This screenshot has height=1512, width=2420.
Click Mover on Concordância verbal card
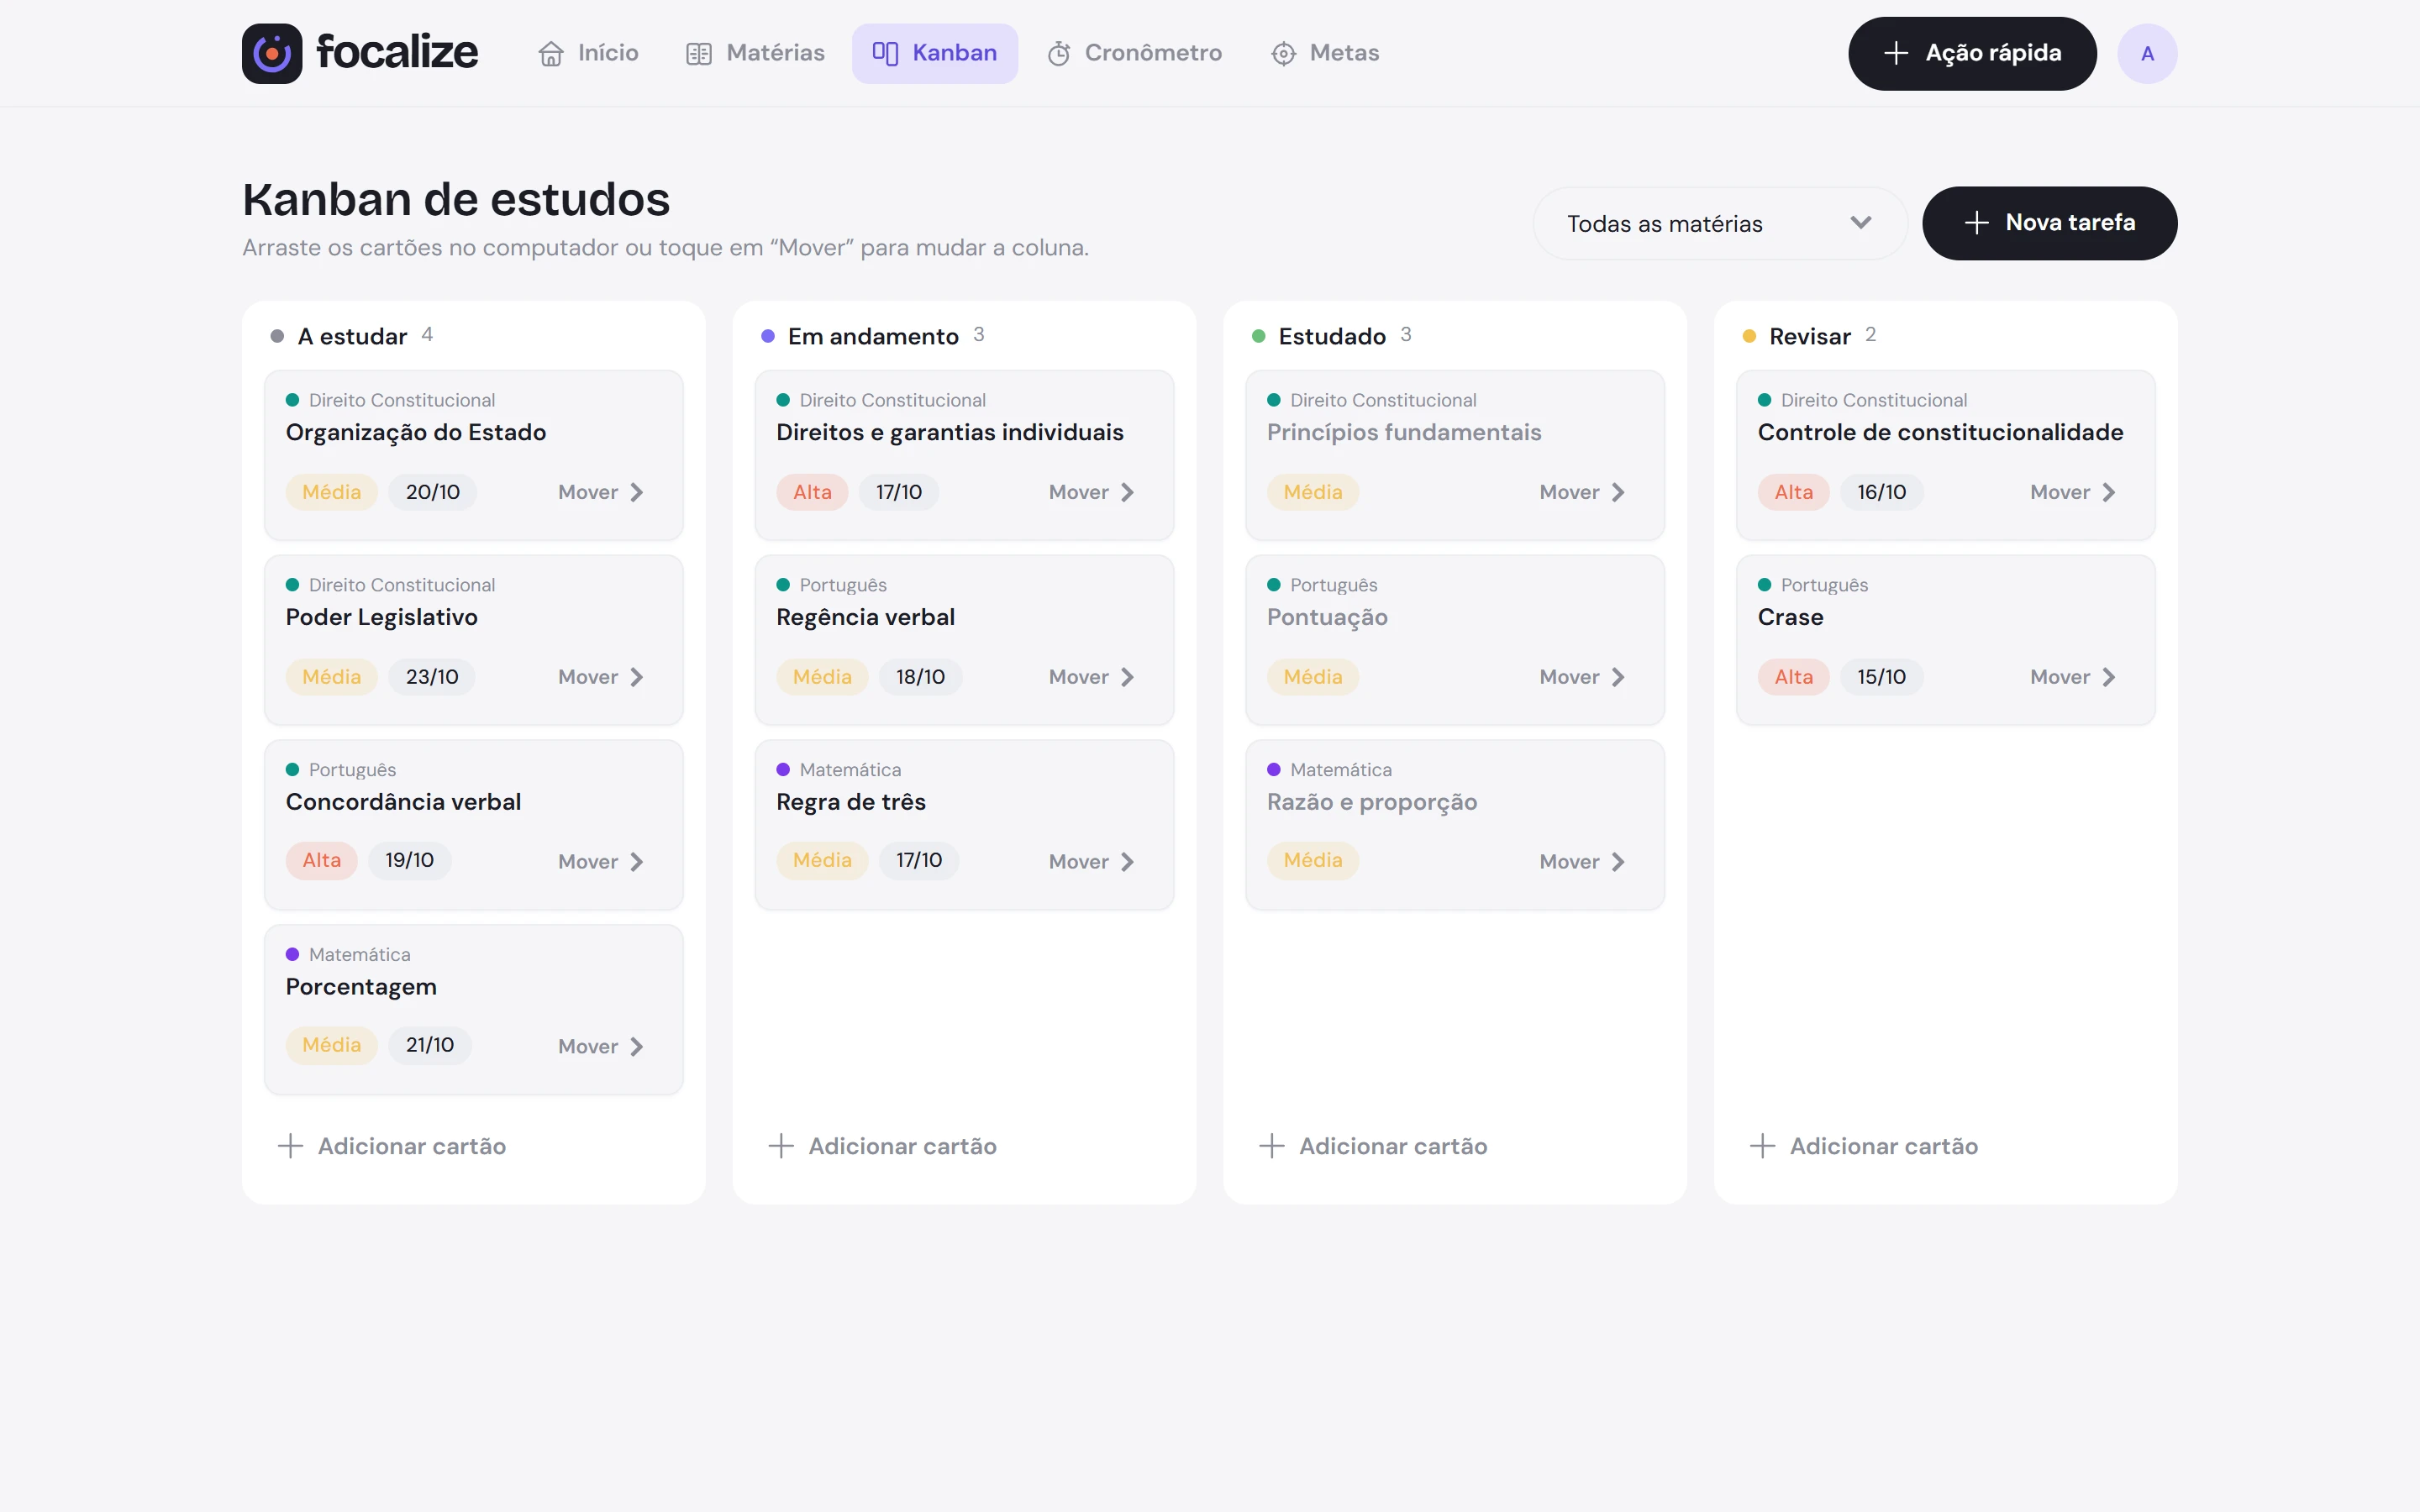[x=601, y=862]
